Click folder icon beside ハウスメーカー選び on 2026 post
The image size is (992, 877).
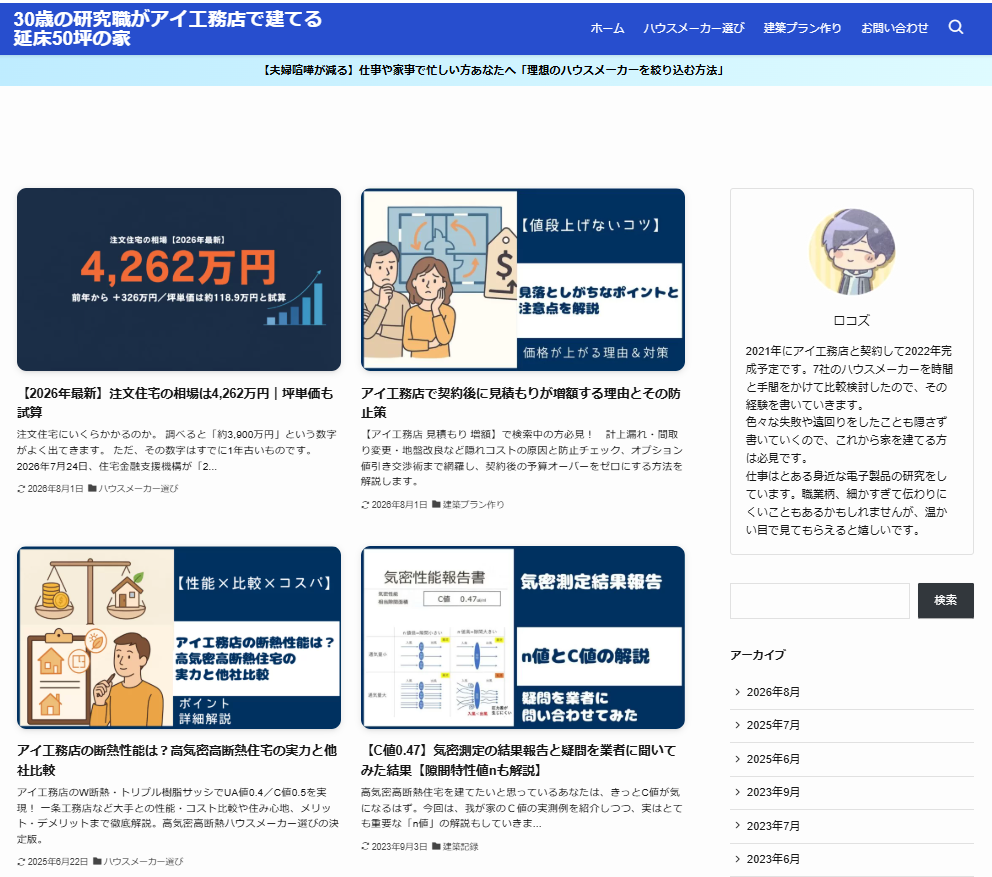(x=92, y=488)
